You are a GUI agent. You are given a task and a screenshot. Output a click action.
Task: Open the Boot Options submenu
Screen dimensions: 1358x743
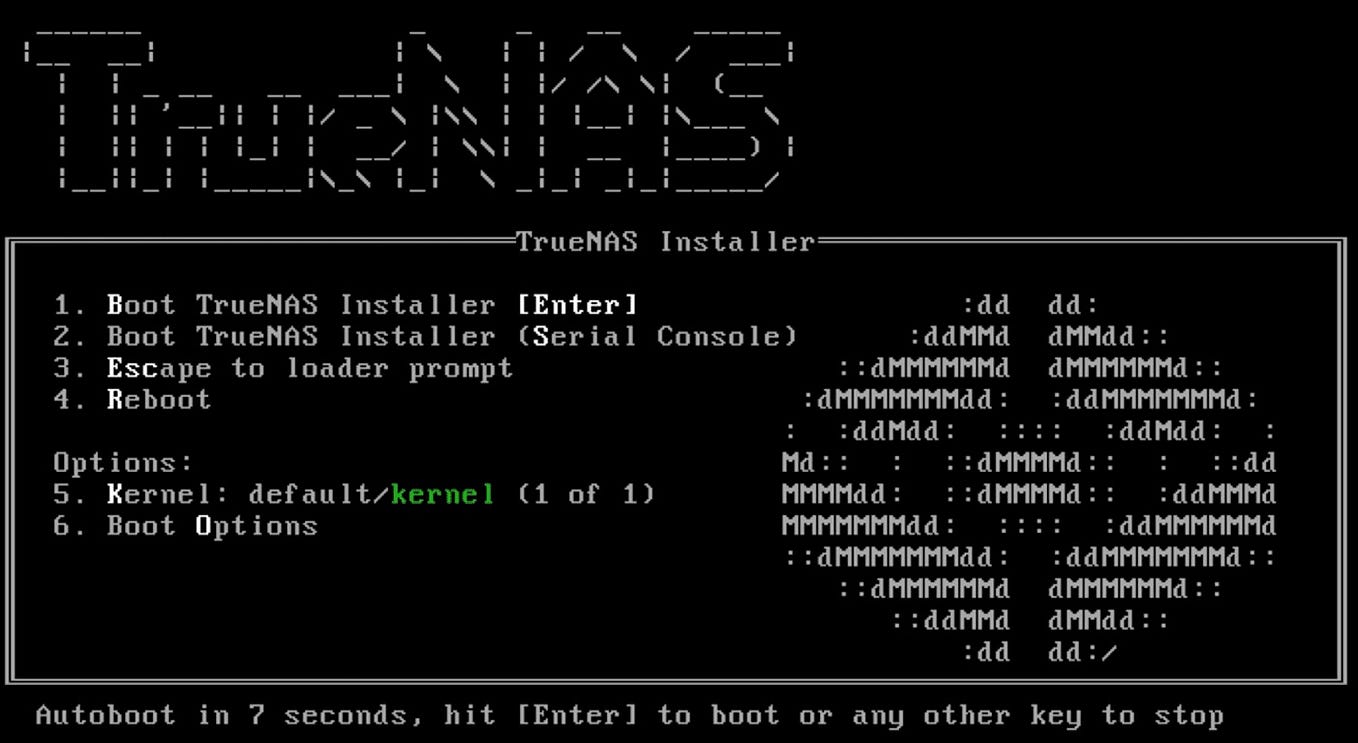(x=185, y=526)
